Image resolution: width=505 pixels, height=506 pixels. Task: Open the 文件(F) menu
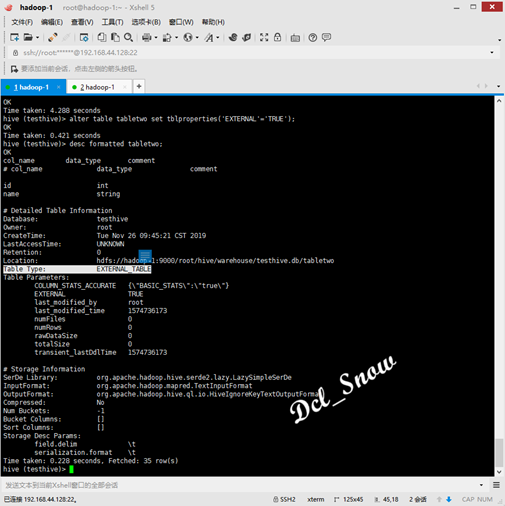click(x=22, y=22)
